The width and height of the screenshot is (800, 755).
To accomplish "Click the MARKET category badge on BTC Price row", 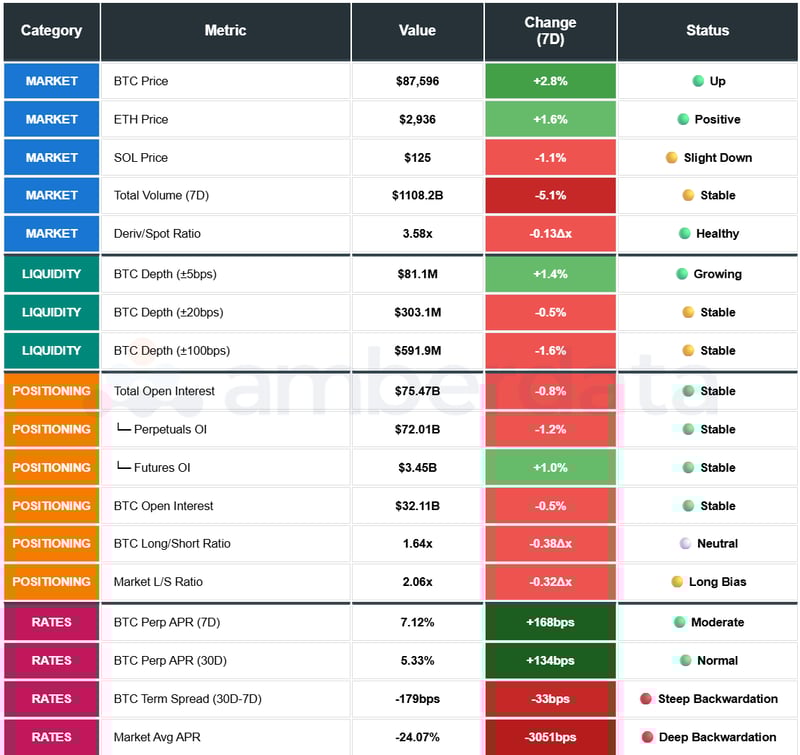I will click(51, 81).
